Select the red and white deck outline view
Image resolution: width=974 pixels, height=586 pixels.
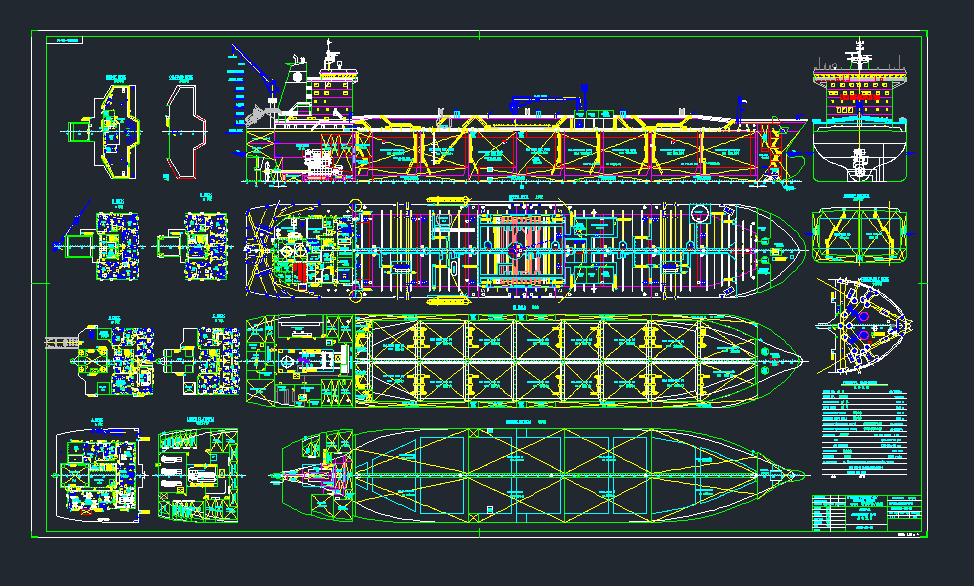point(185,130)
